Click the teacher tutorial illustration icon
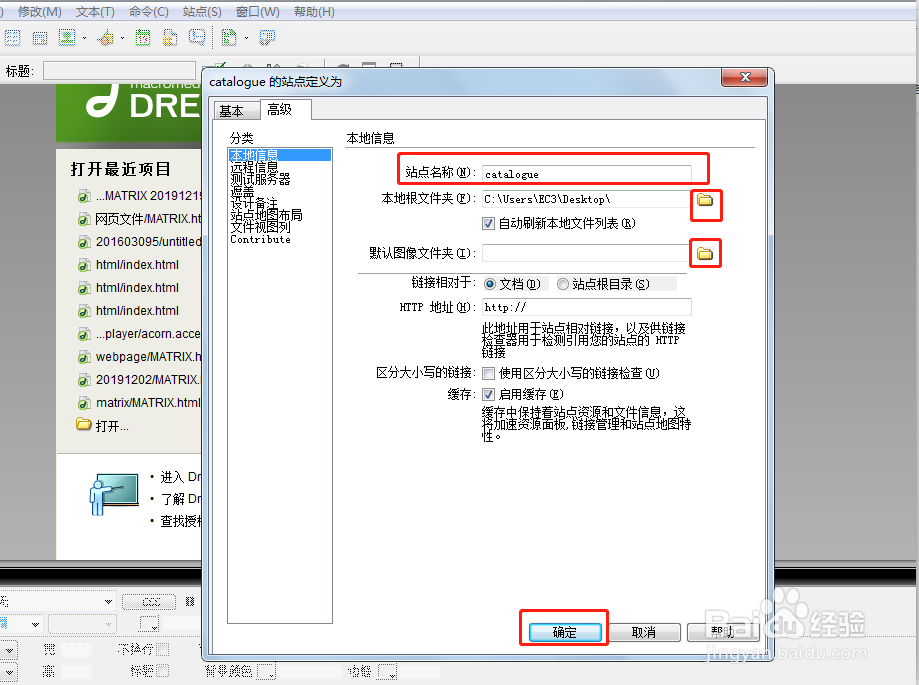Viewport: 919px width, 685px height. click(114, 495)
